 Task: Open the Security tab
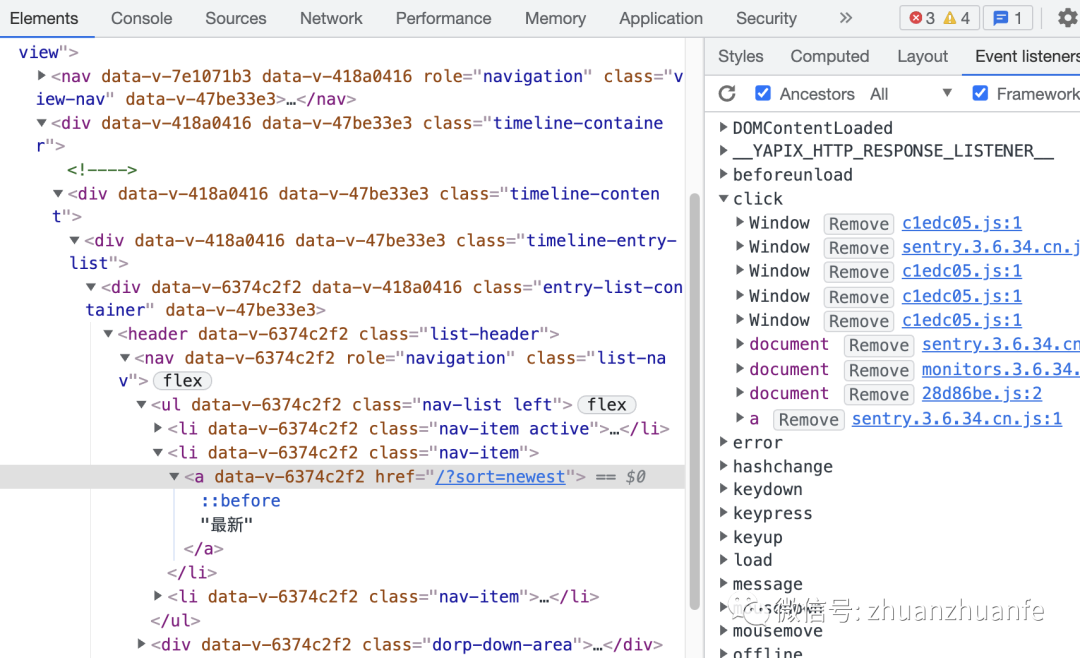click(x=766, y=19)
